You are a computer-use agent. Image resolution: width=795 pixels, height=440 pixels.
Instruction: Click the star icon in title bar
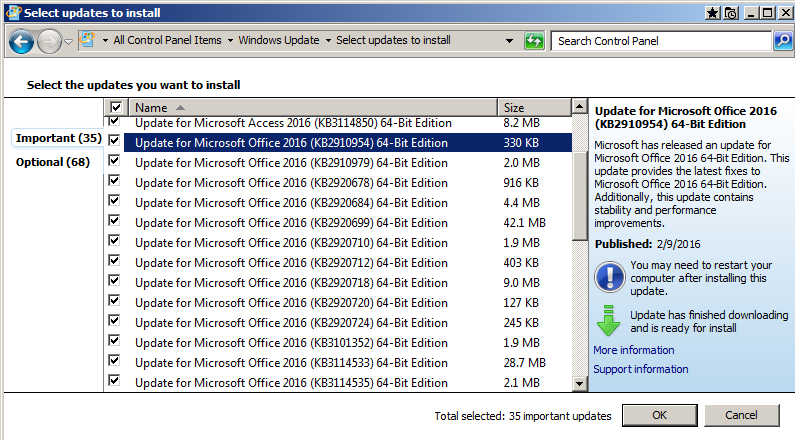[x=712, y=13]
